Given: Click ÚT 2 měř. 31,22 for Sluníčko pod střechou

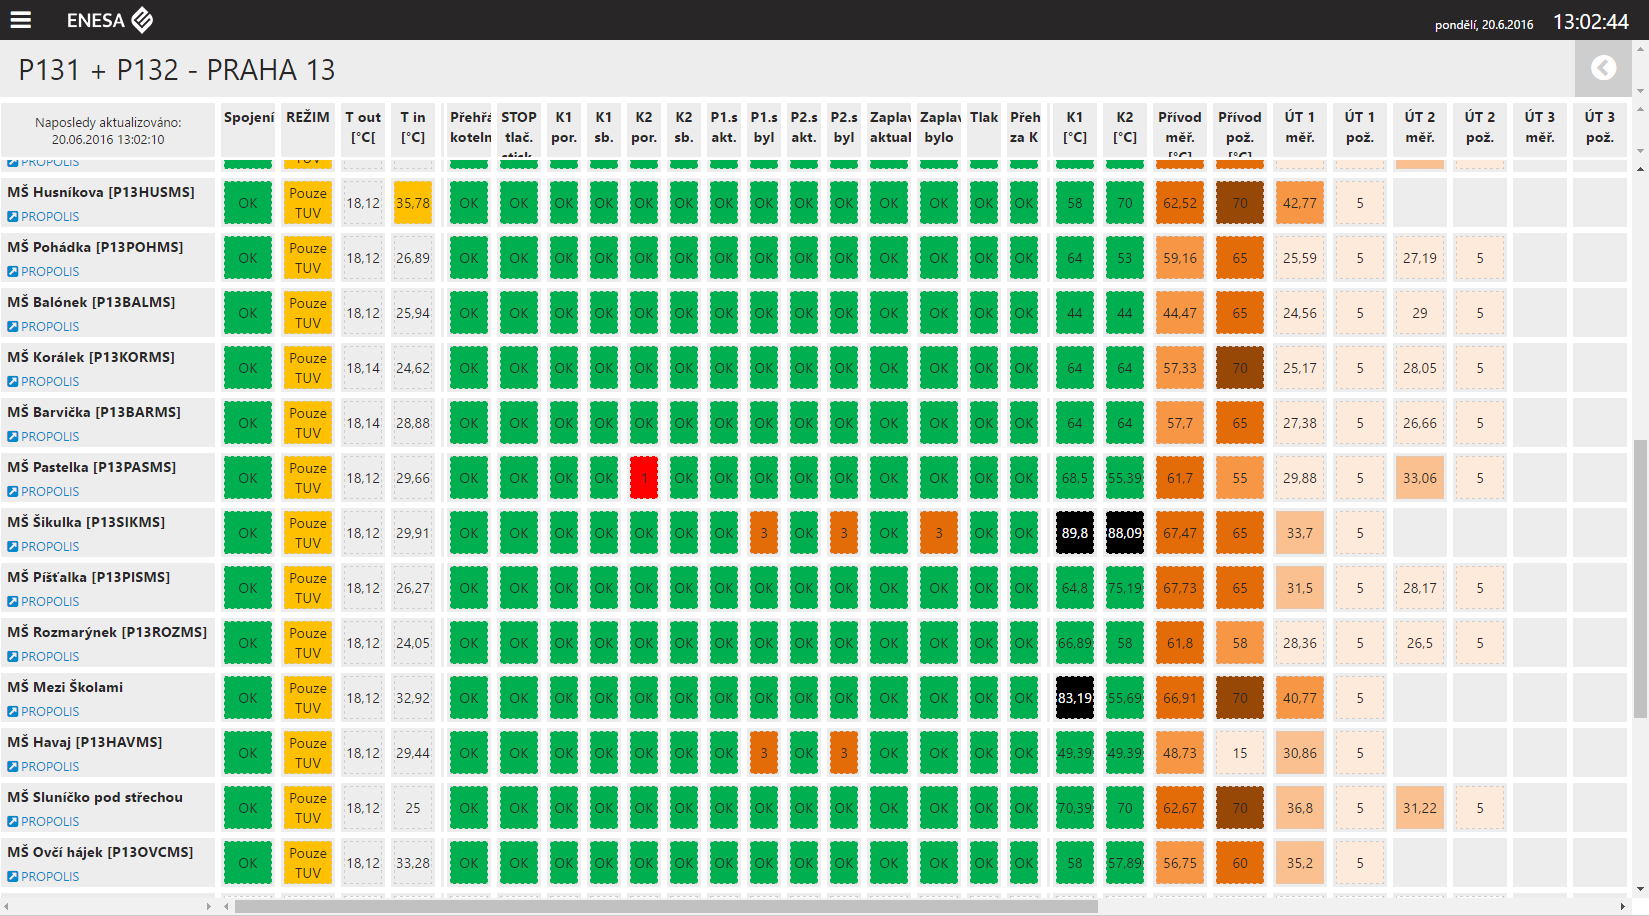Looking at the screenshot, I should 1420,808.
